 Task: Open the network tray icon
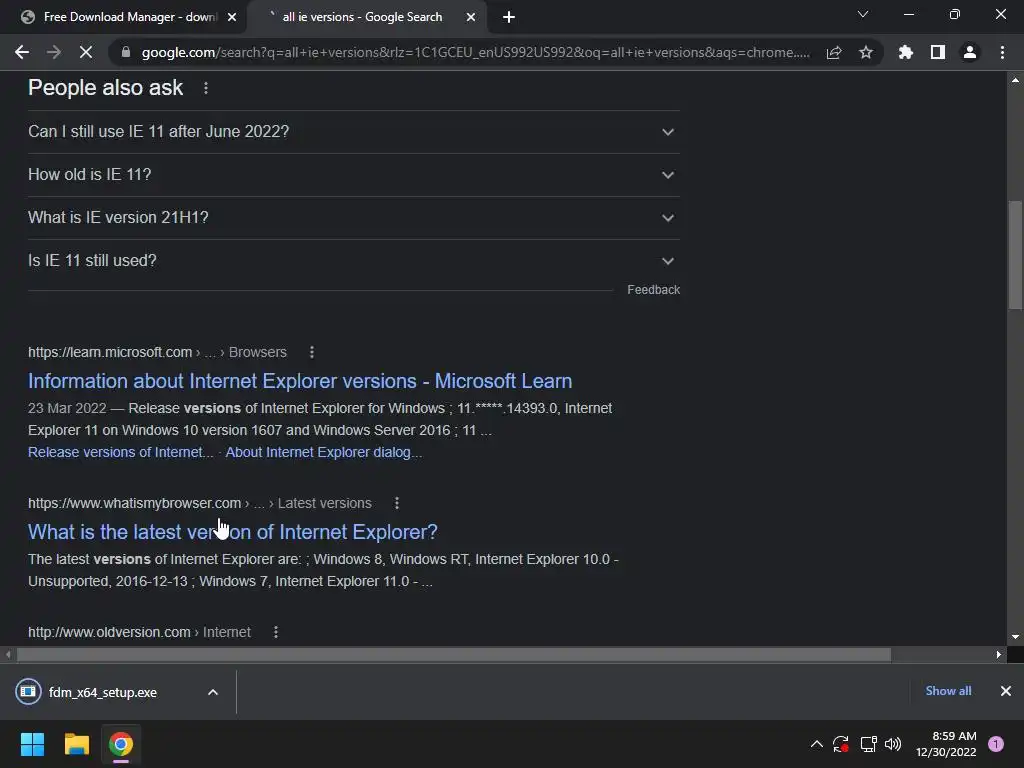pos(868,744)
